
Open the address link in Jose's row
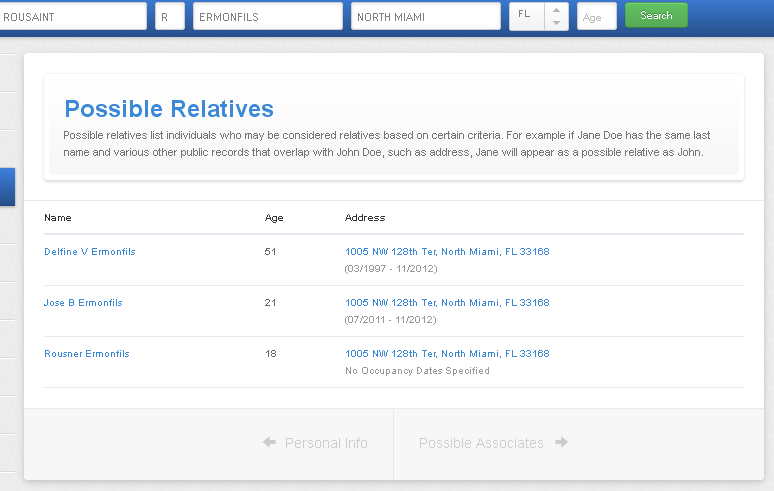[x=447, y=303]
